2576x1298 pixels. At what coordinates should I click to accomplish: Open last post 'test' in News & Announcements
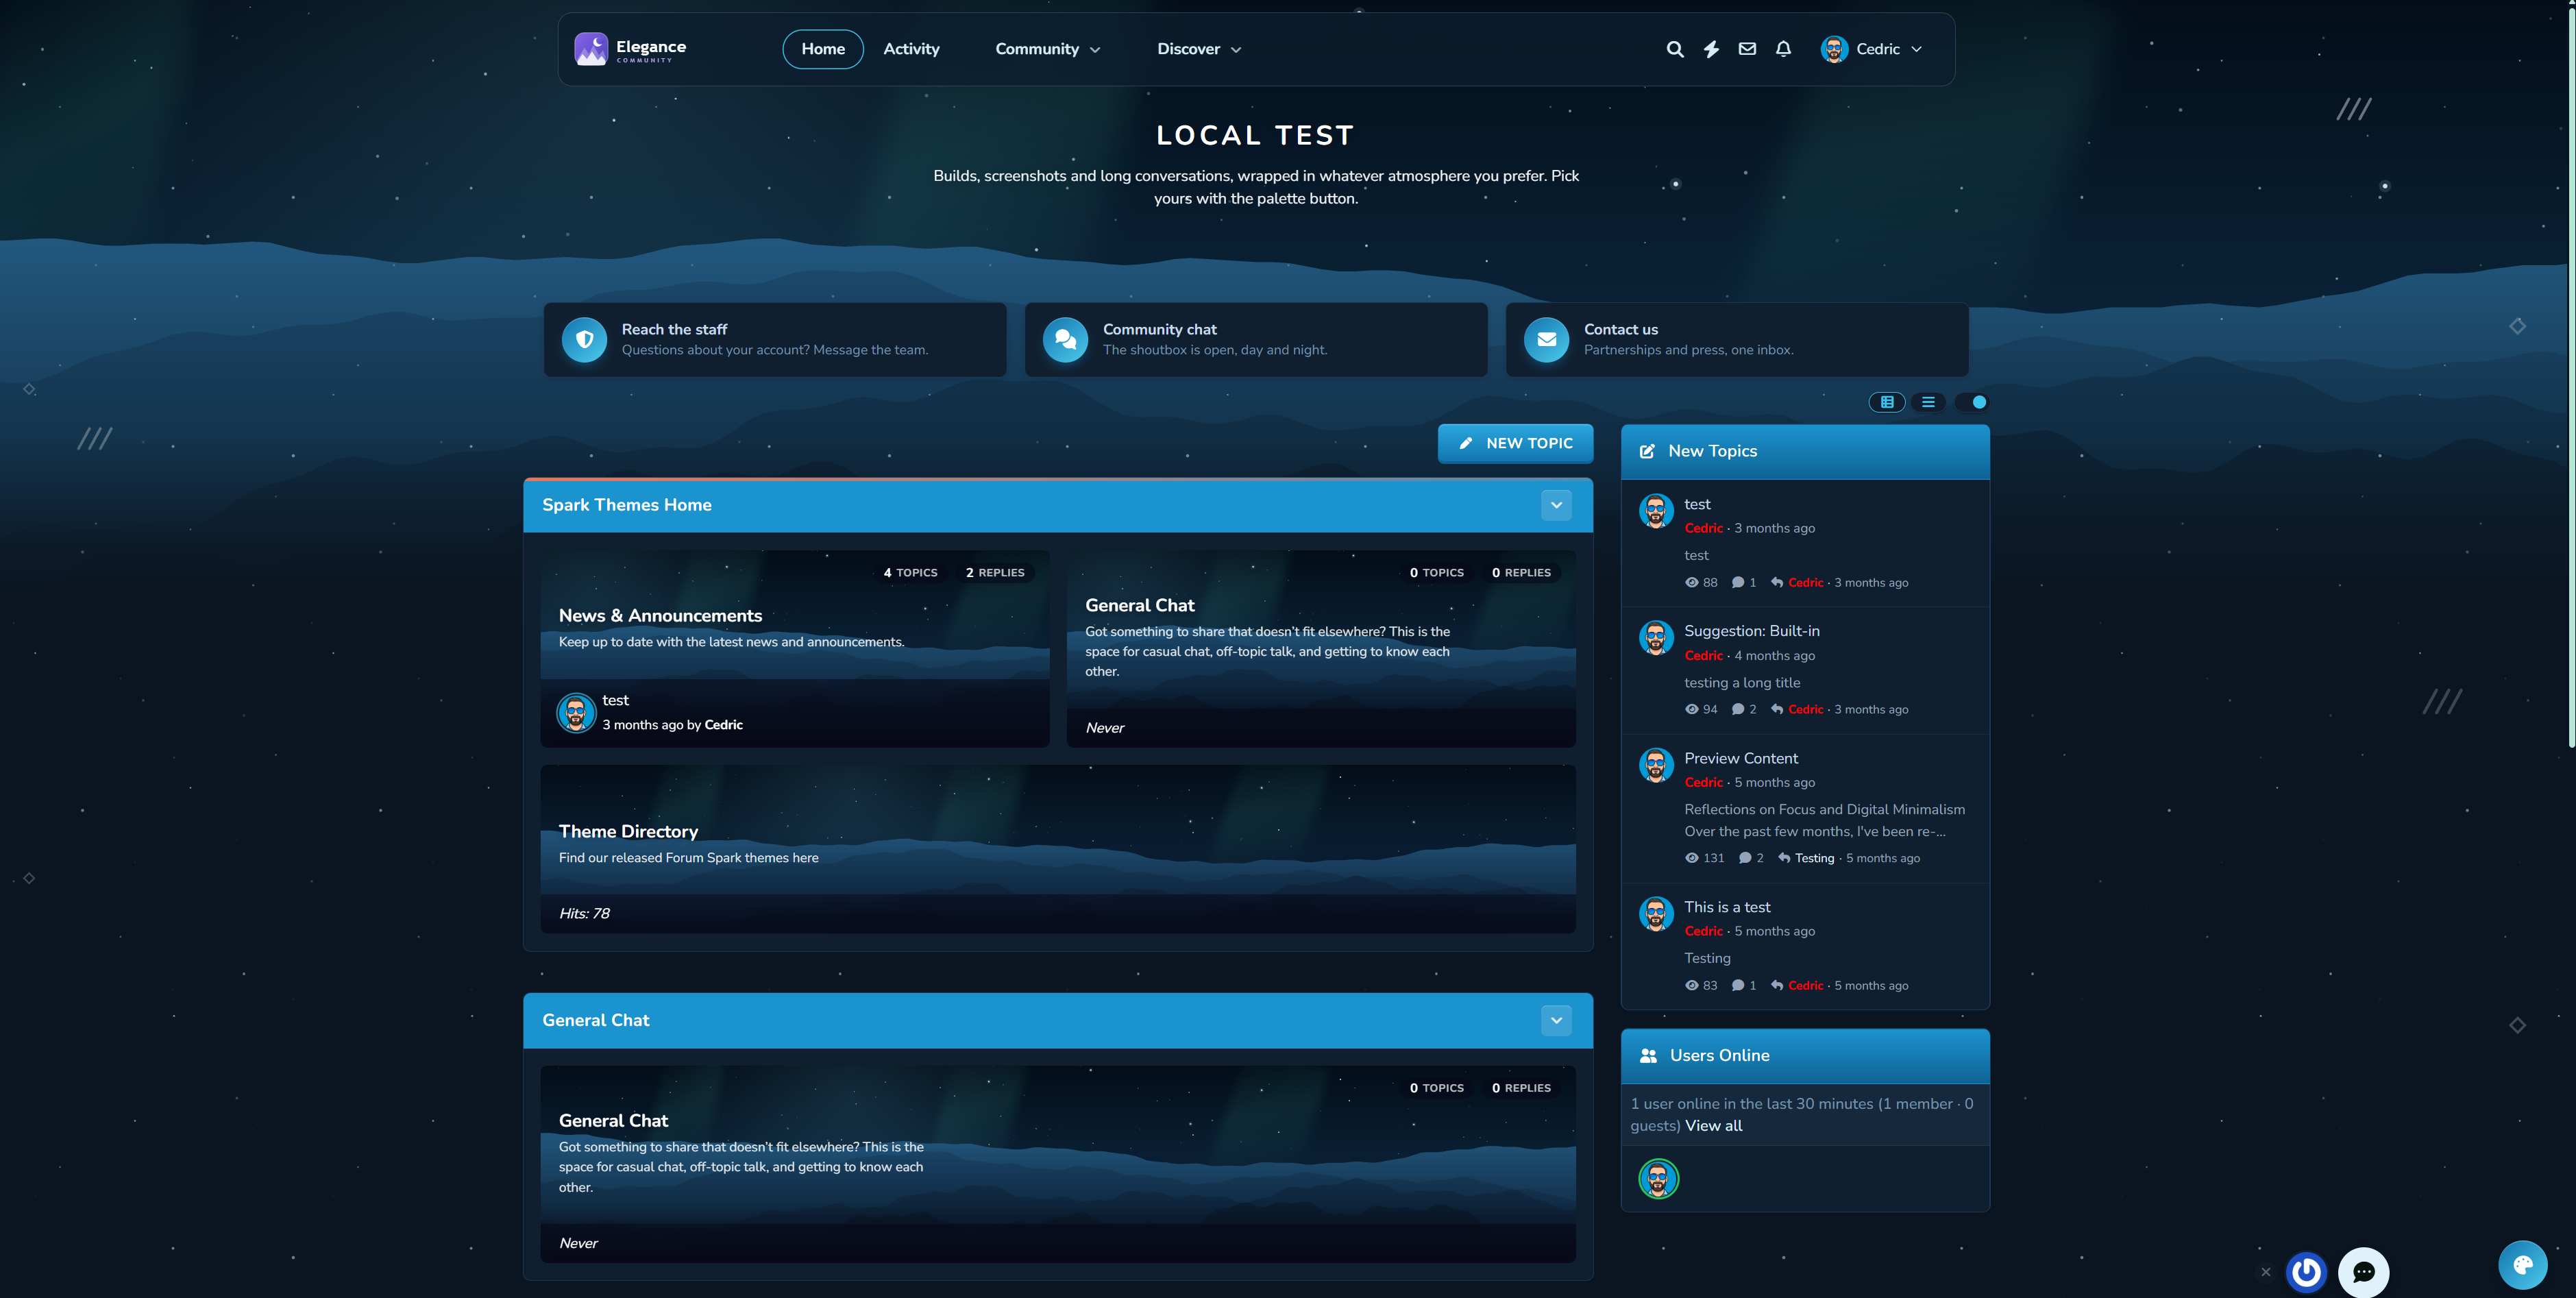pyautogui.click(x=615, y=700)
